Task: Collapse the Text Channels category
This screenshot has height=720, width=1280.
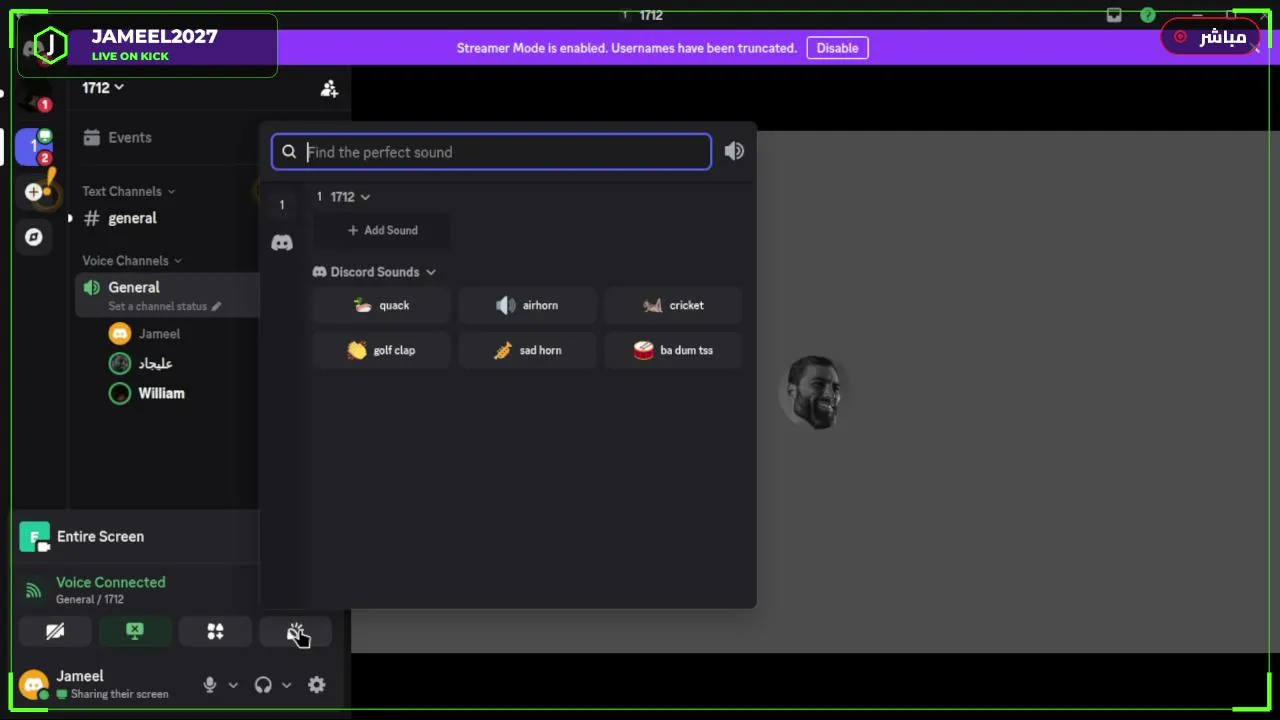Action: pos(128,191)
